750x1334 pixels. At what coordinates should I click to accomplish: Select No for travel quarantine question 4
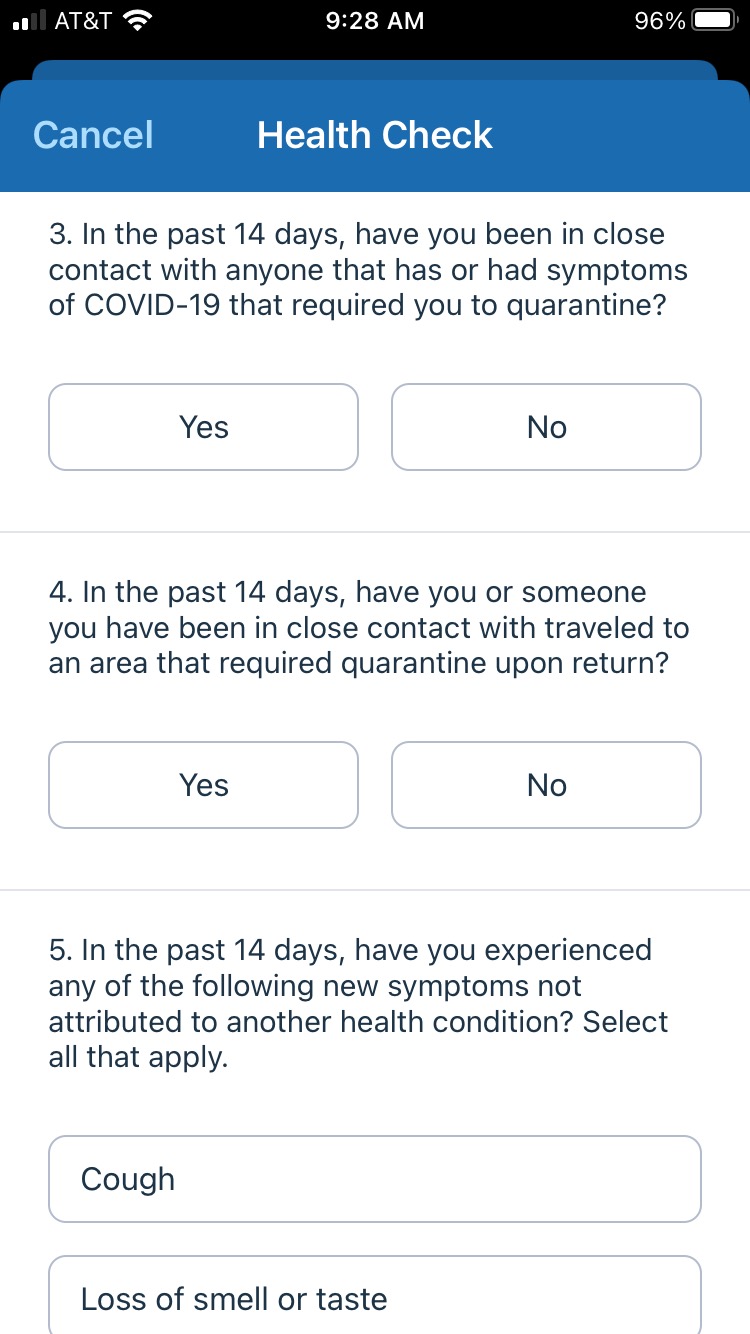pos(546,785)
